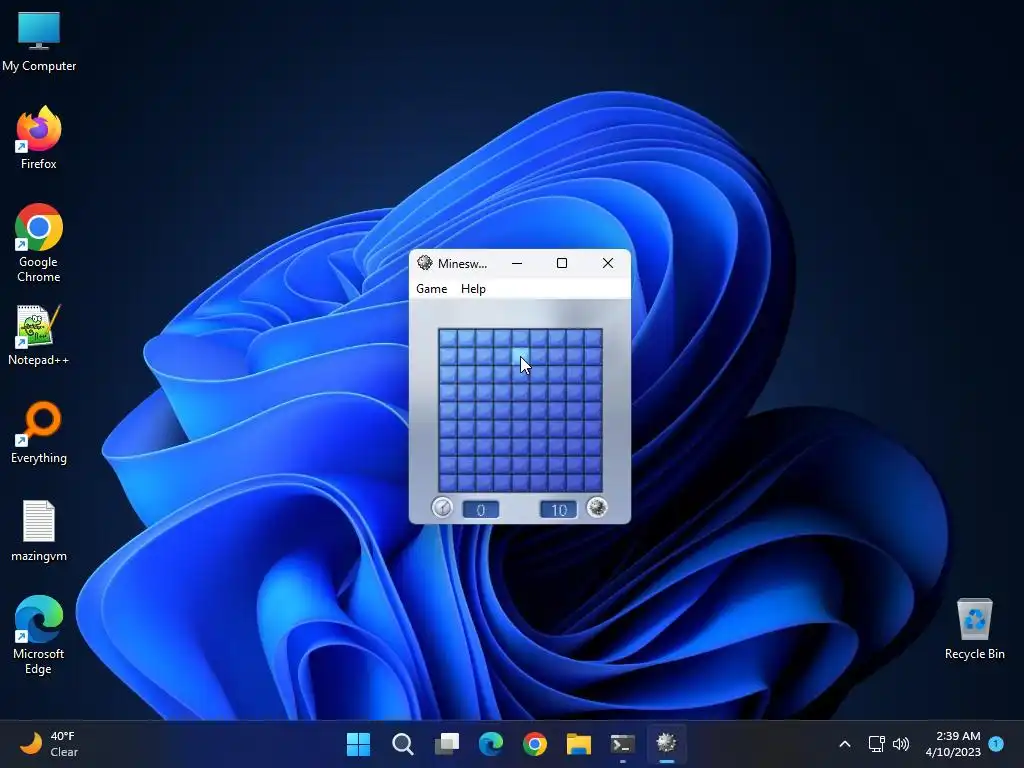The width and height of the screenshot is (1024, 768).
Task: Select the Notepad++ desktop shortcut
Action: 39,335
